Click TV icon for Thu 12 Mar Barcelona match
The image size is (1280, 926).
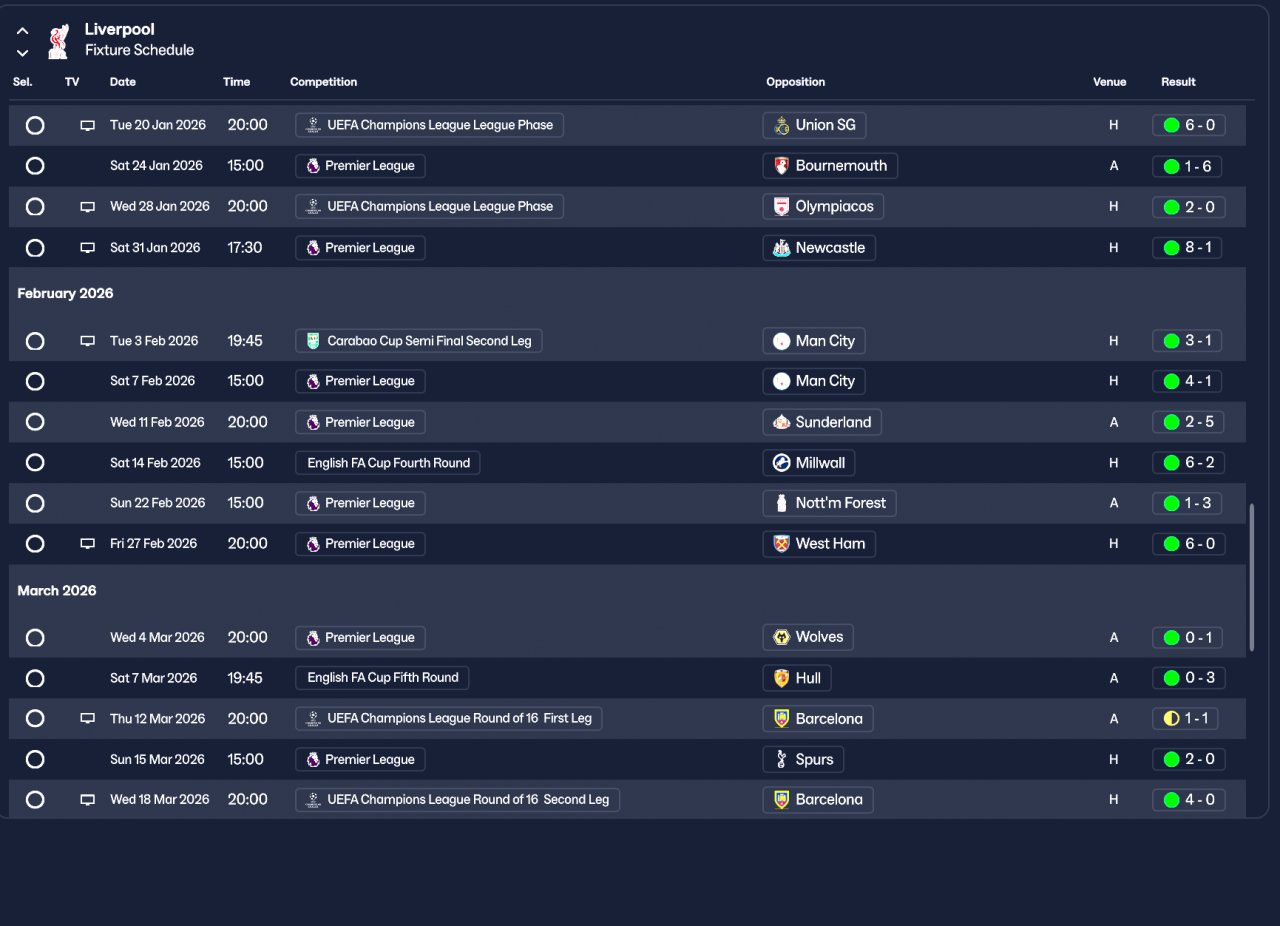(x=88, y=719)
